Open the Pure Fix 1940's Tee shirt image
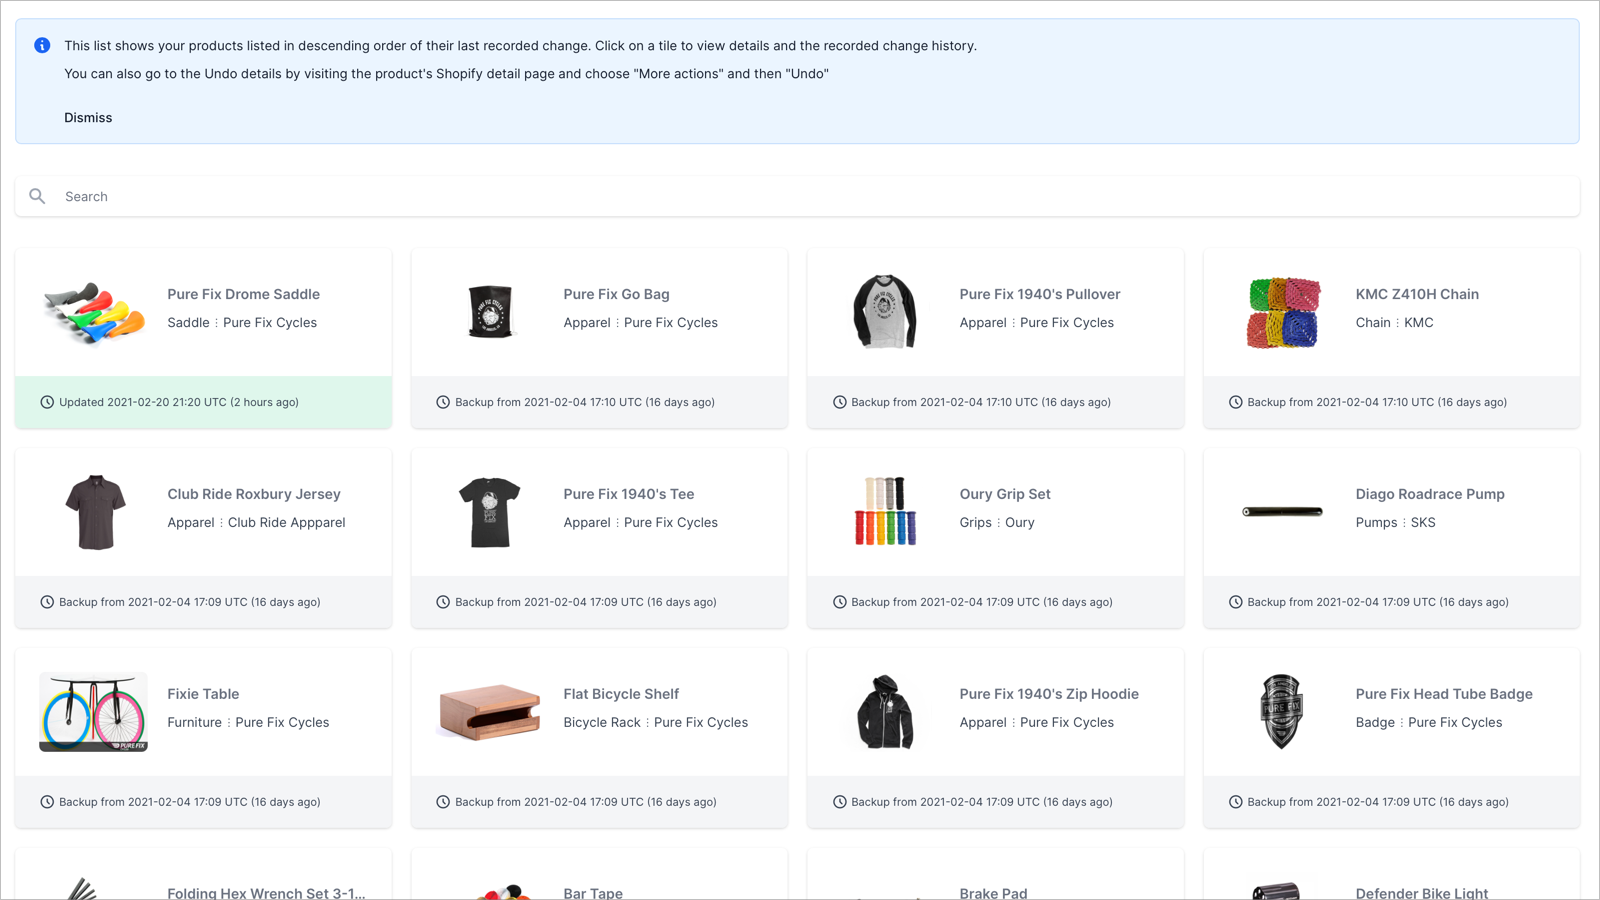Screen dimensions: 1600x900 click(x=490, y=511)
